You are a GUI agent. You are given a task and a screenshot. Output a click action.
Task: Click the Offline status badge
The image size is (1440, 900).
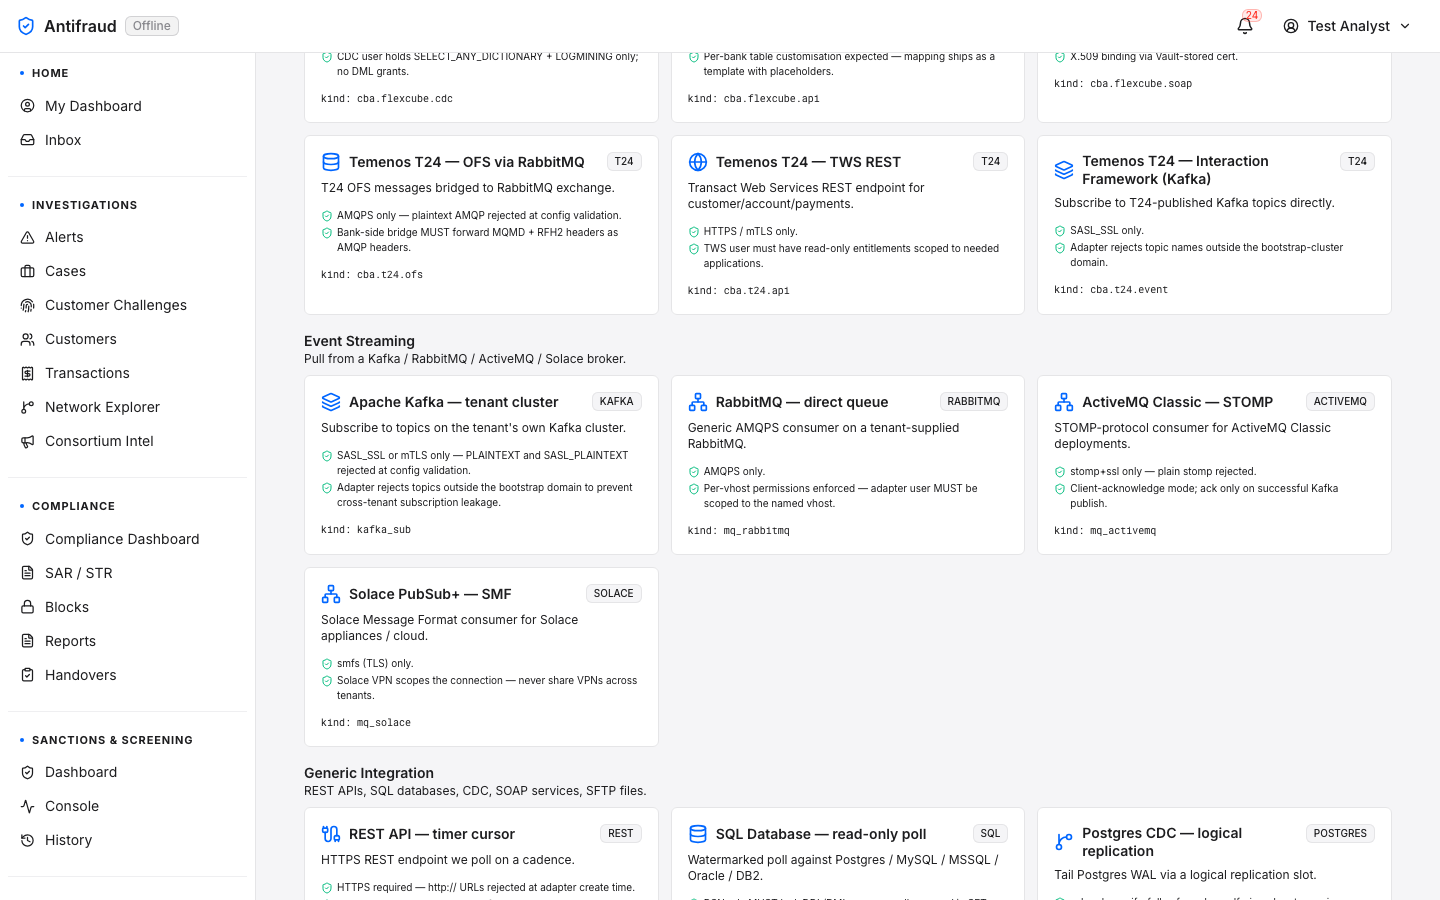tap(152, 26)
